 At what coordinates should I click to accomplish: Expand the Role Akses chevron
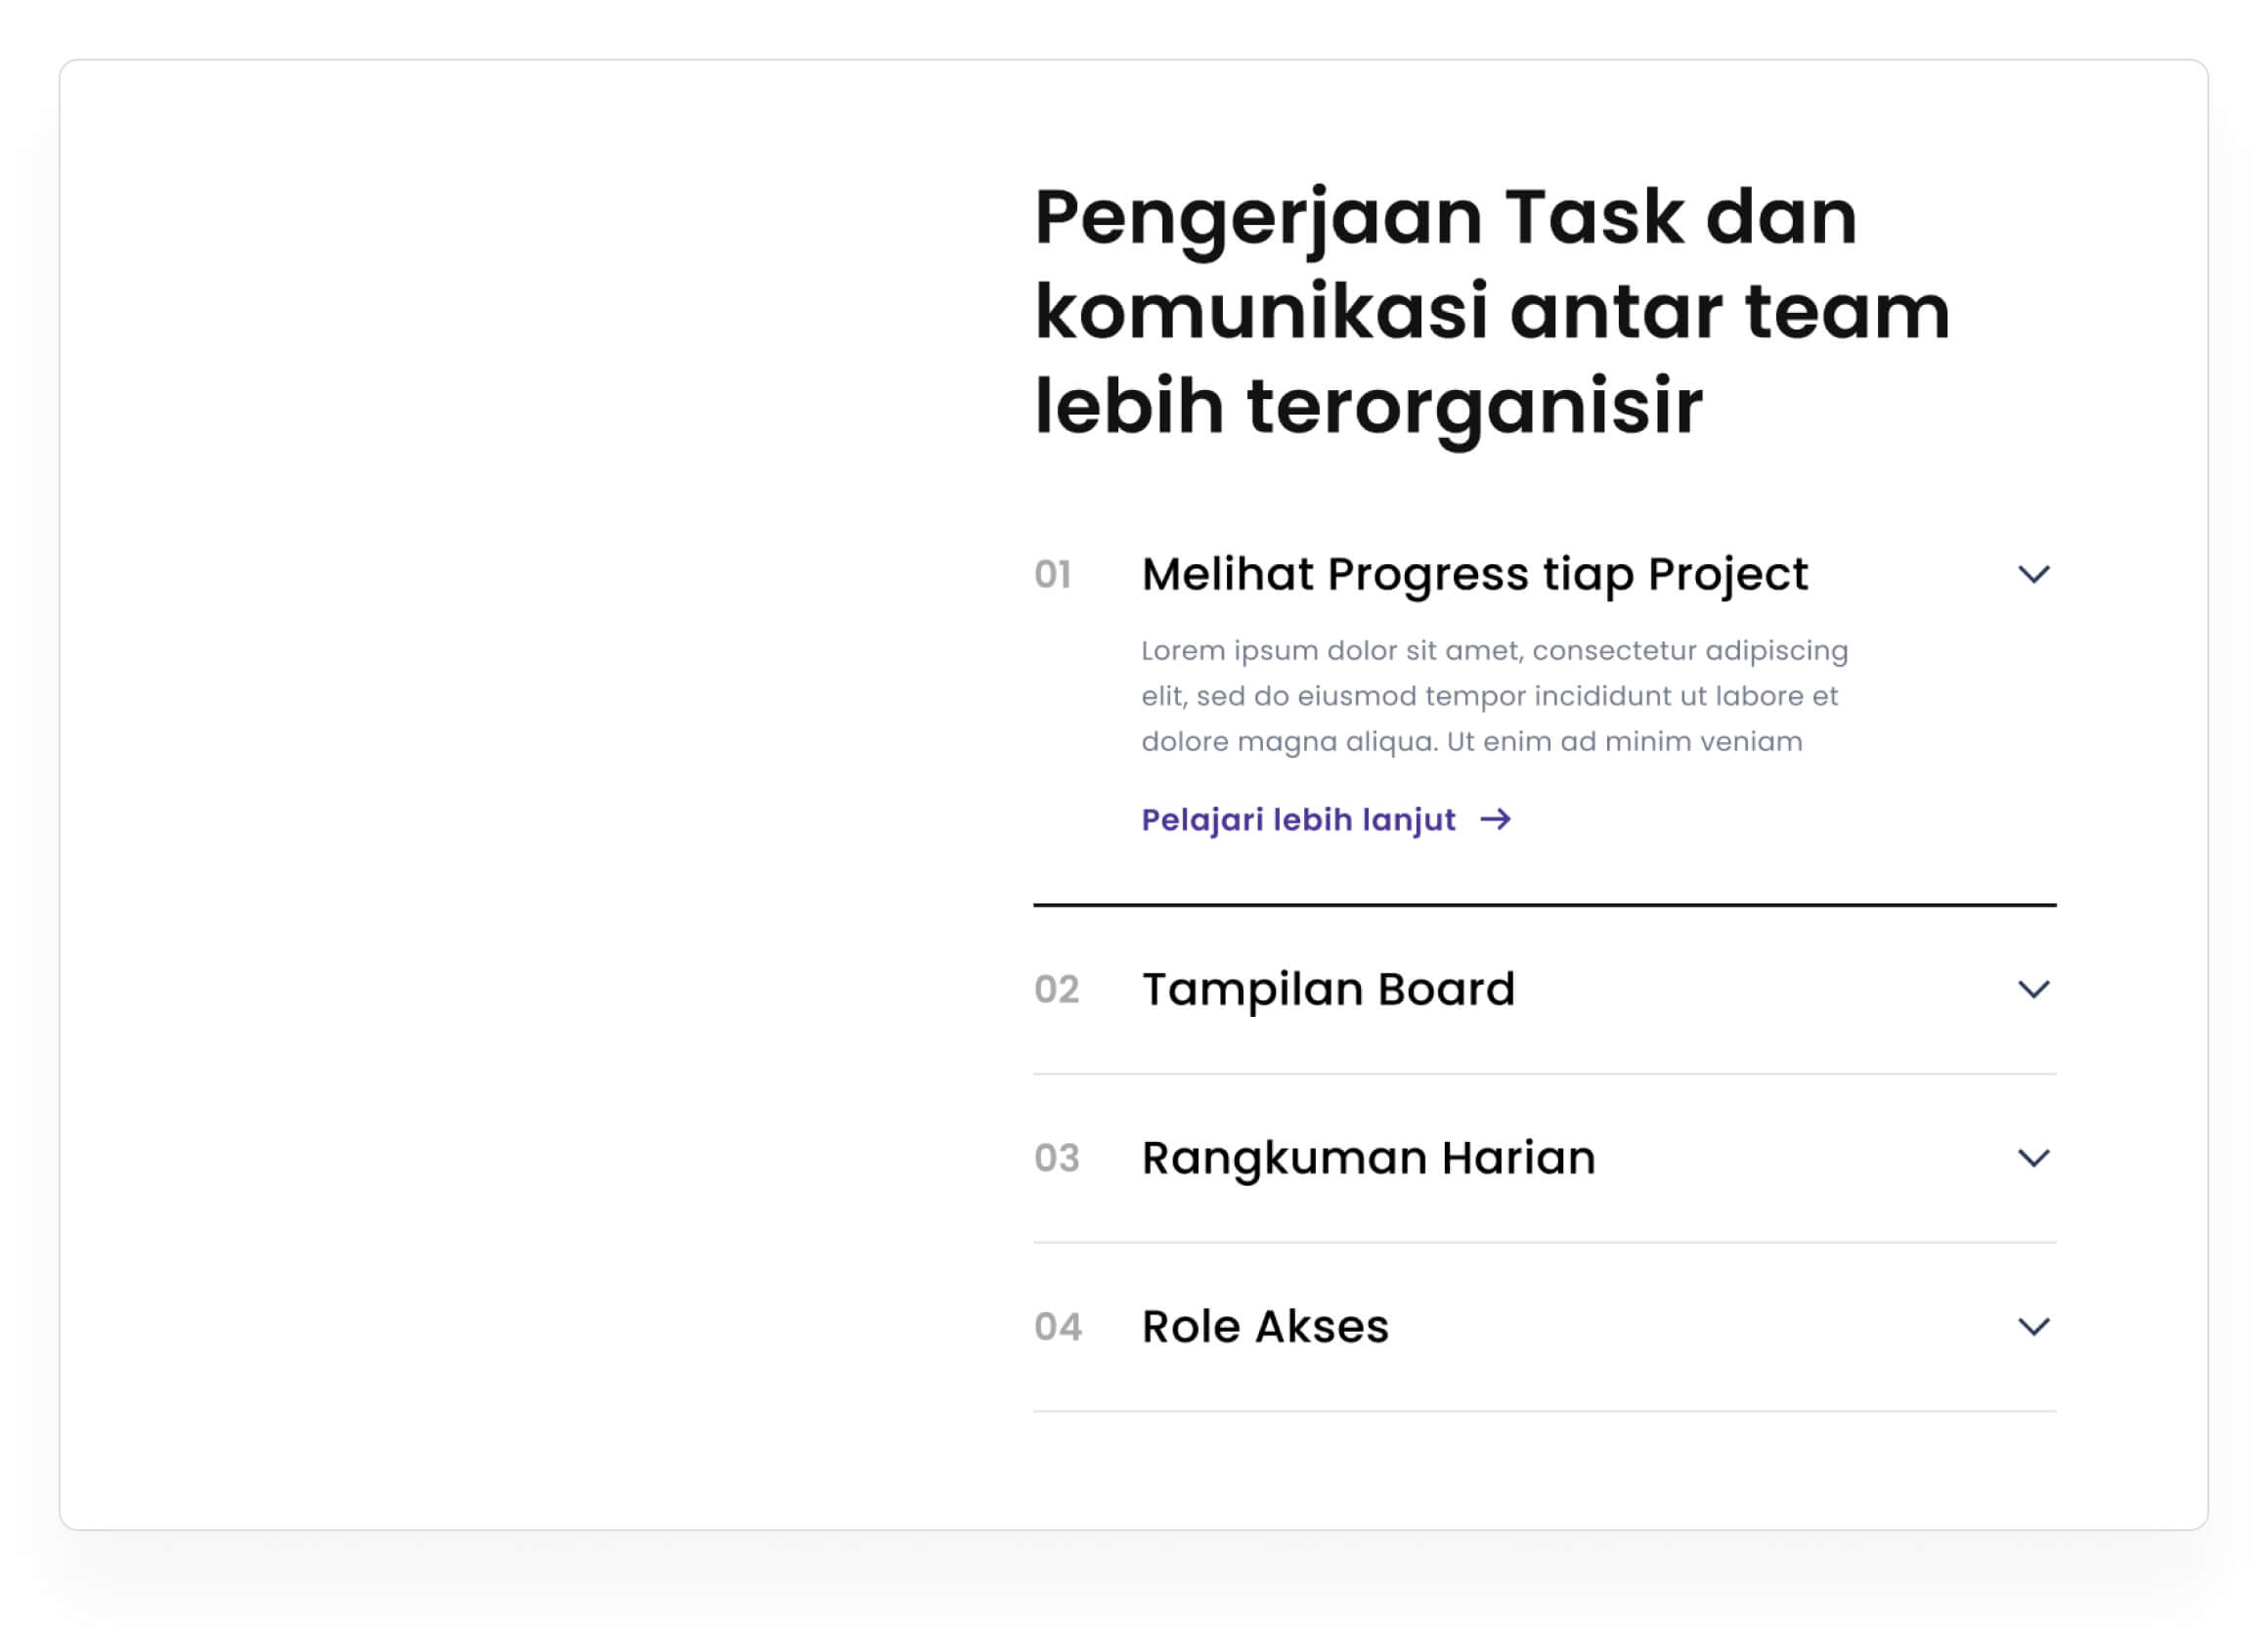pyautogui.click(x=2033, y=1327)
